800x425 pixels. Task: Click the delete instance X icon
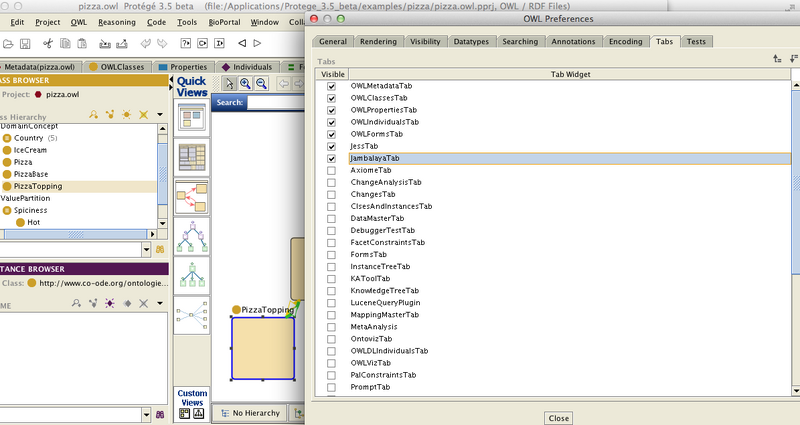(x=144, y=304)
